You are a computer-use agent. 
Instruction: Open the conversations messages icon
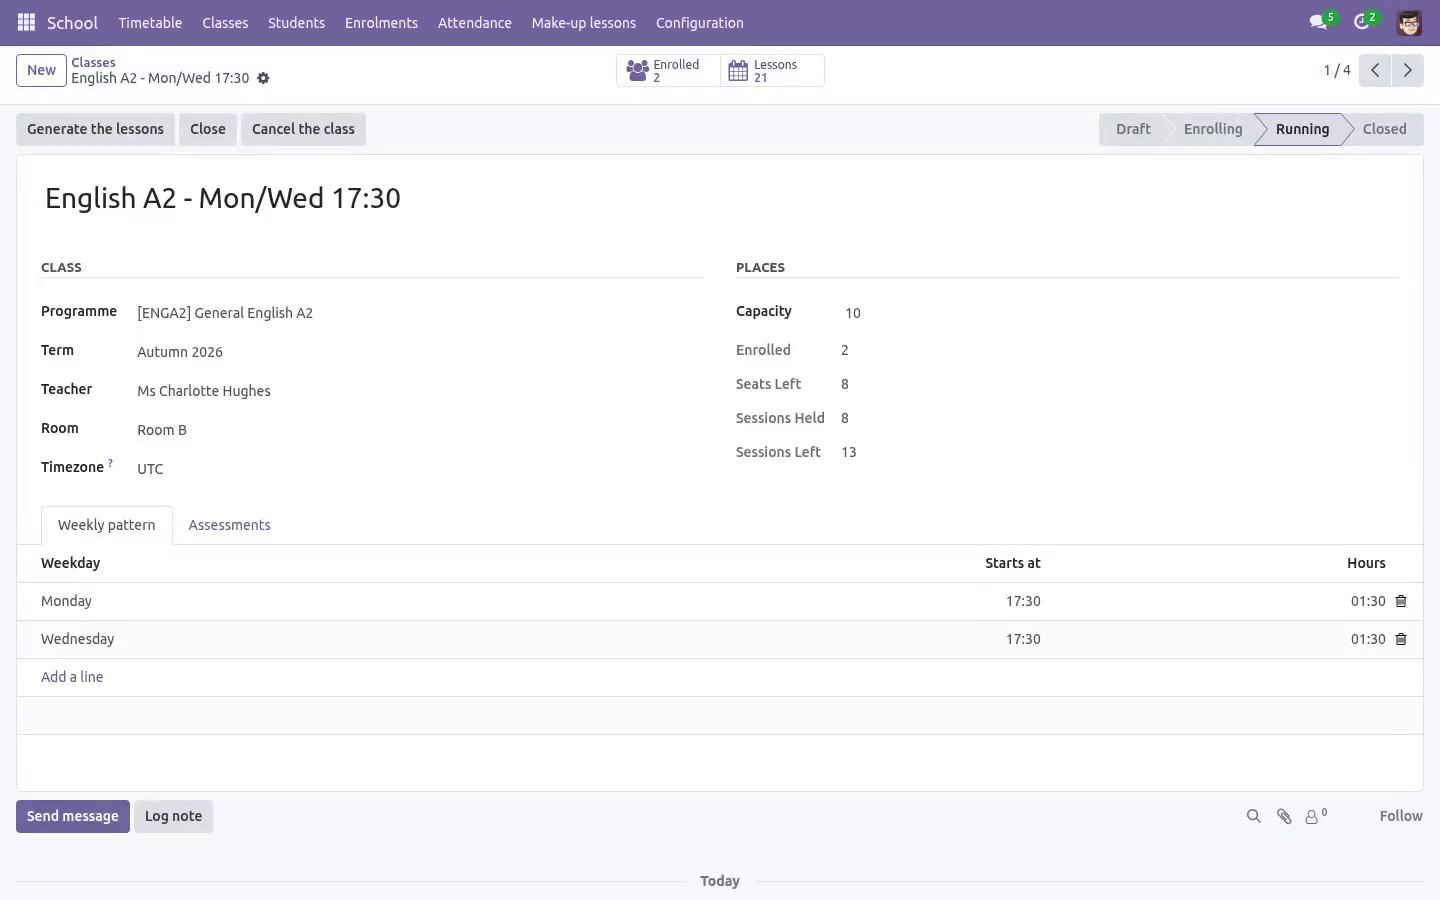point(1322,22)
